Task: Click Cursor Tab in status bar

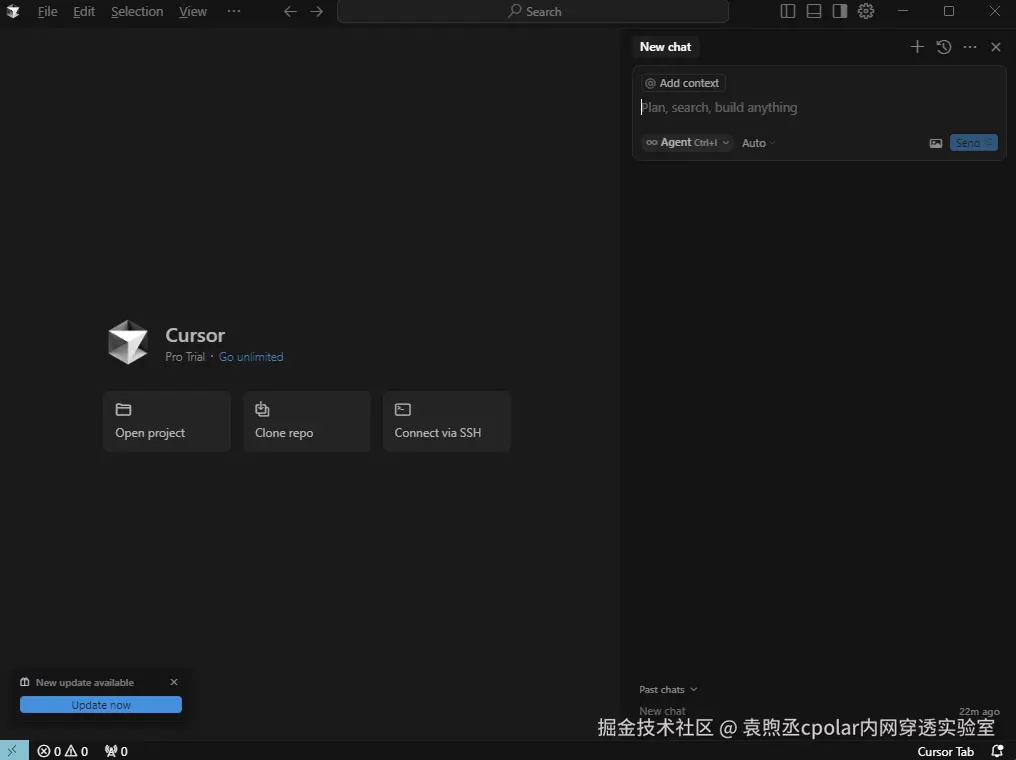Action: tap(945, 752)
